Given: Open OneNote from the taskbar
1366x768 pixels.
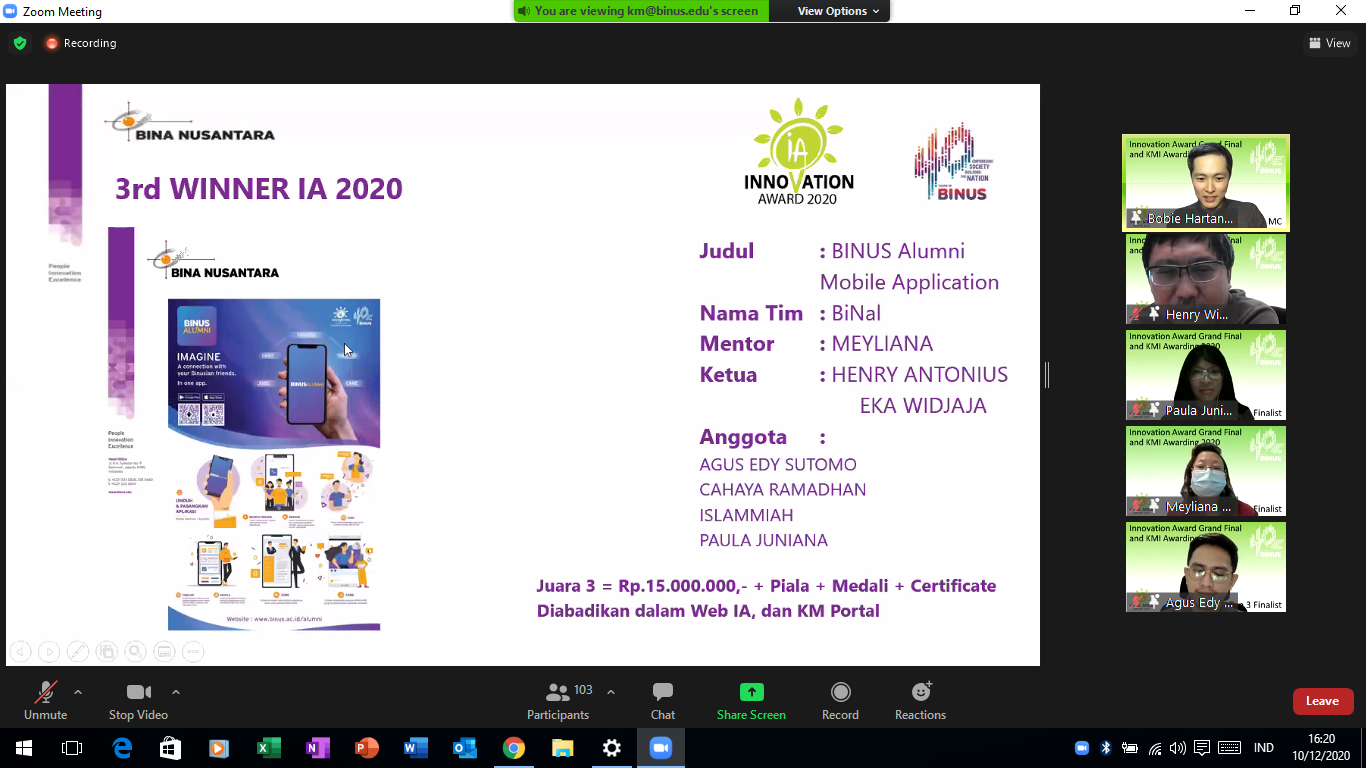Looking at the screenshot, I should [318, 748].
